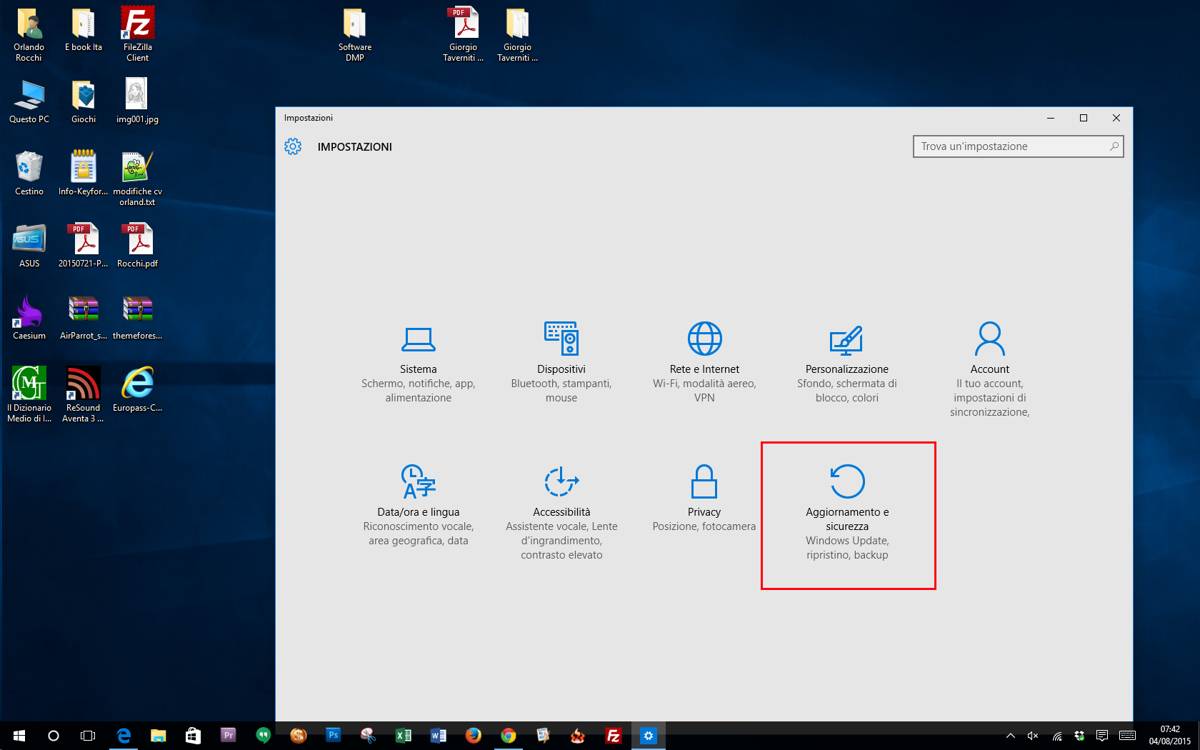Unmute audio via the speaker tray icon
Screen dimensions: 1200x750
pos(1031,736)
